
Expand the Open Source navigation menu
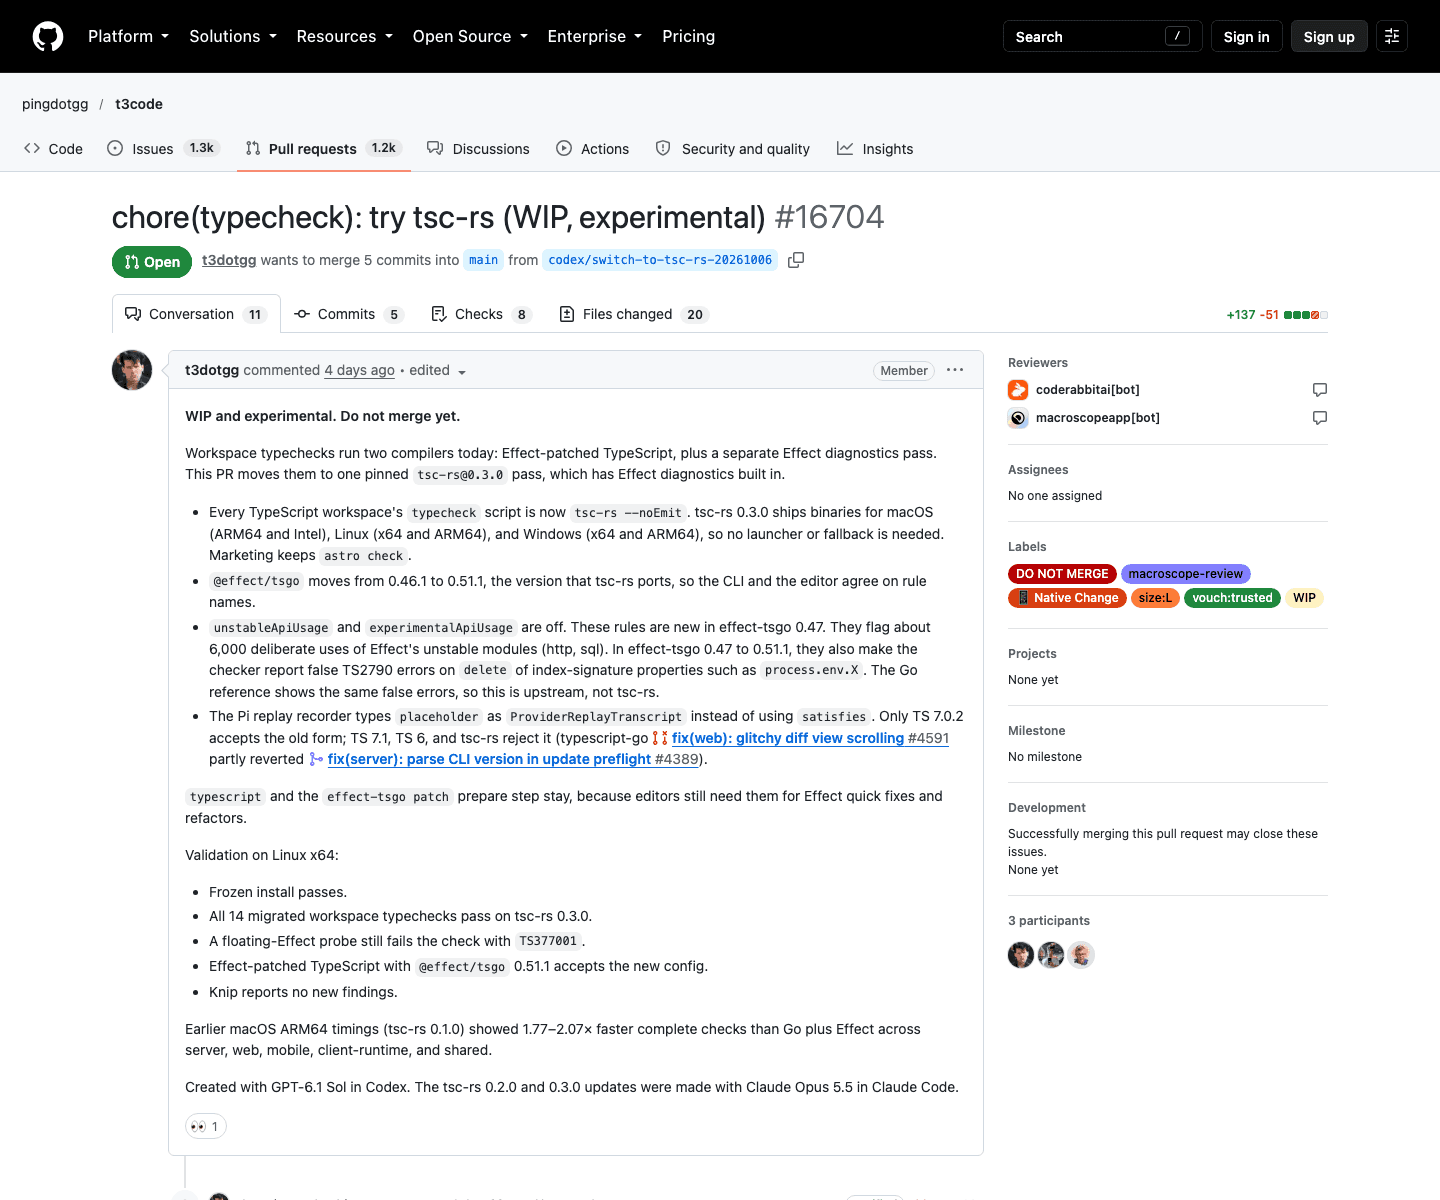point(470,36)
